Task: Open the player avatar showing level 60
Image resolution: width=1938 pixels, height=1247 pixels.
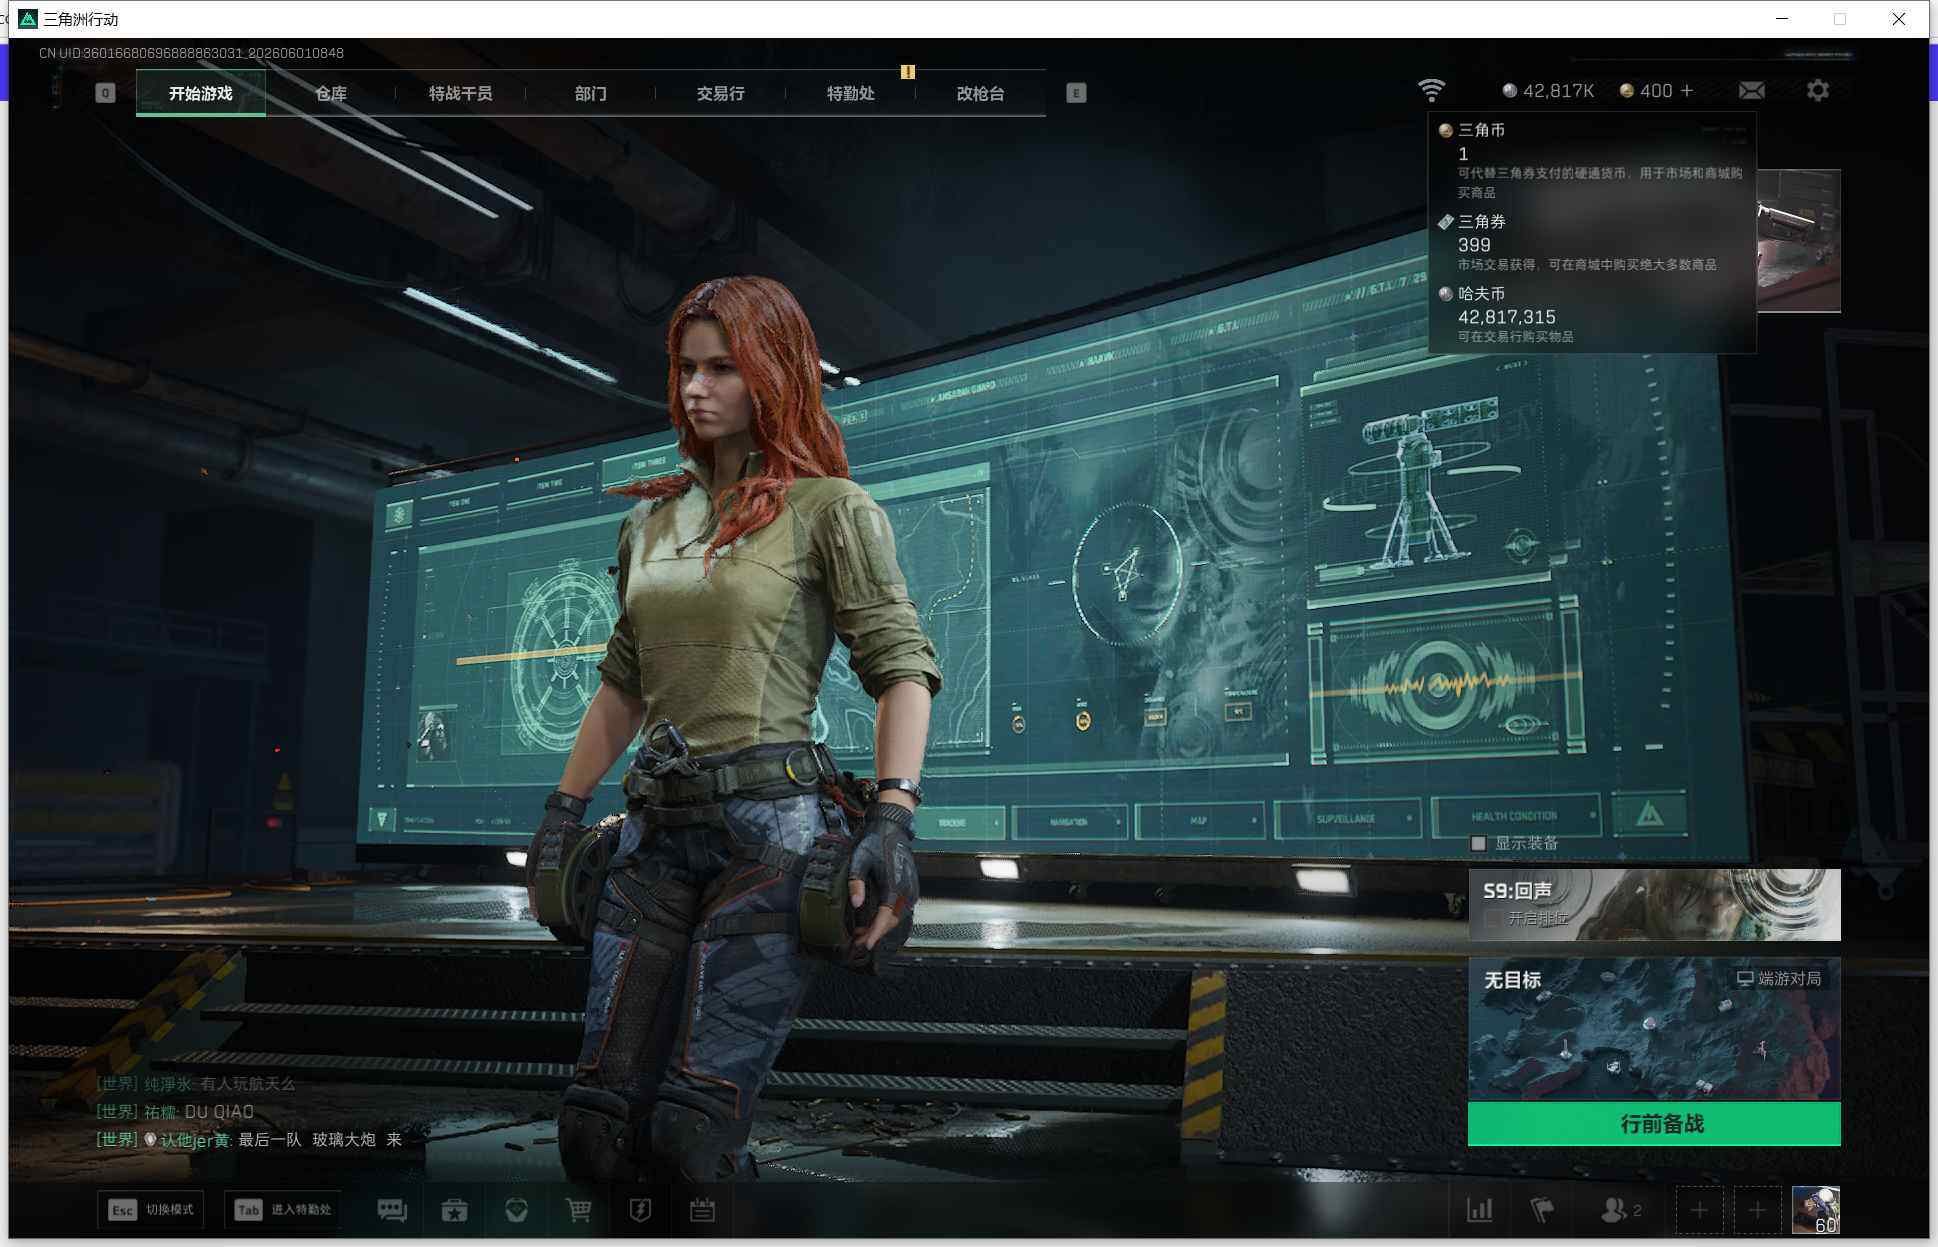Action: click(x=1815, y=1210)
